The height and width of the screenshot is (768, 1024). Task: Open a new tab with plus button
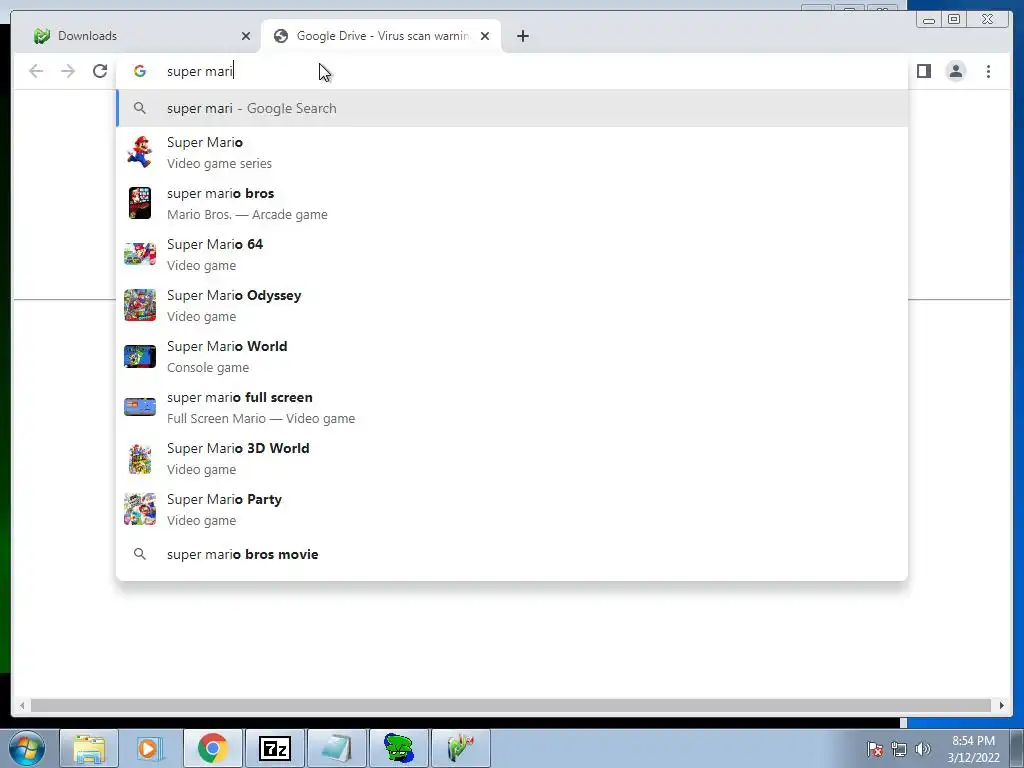click(522, 36)
